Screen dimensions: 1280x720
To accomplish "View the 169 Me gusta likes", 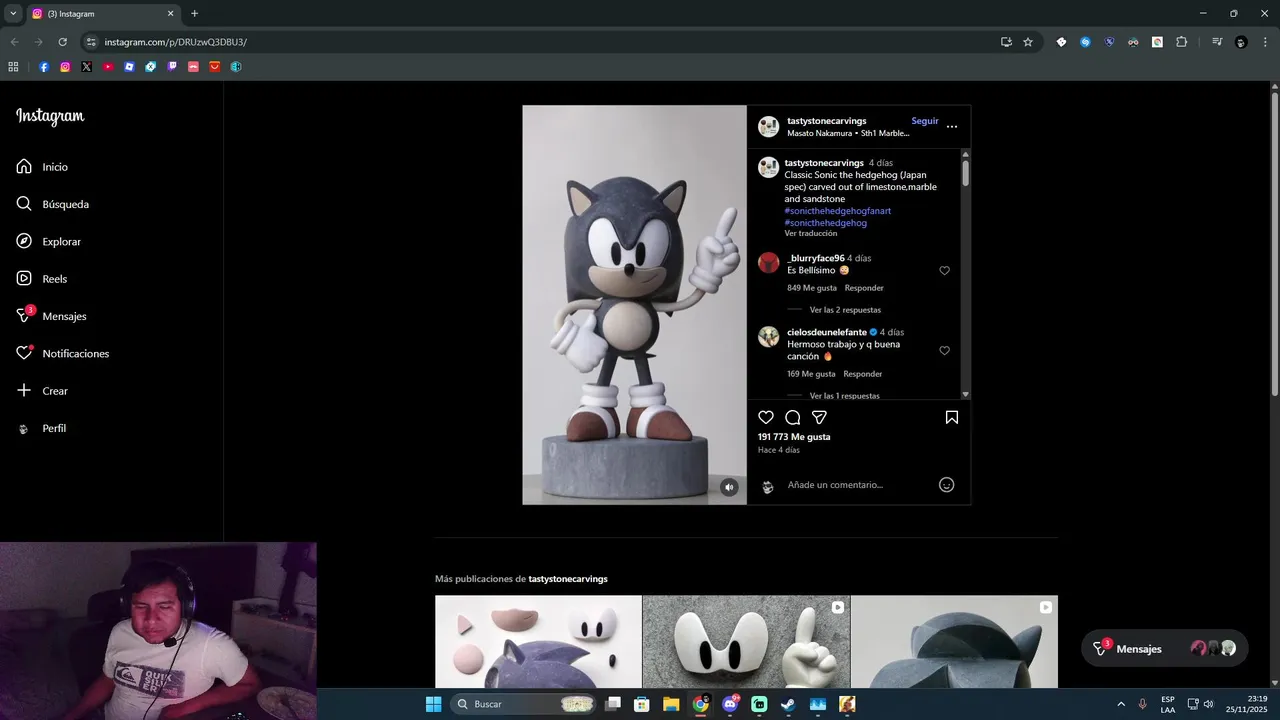I will [x=811, y=374].
